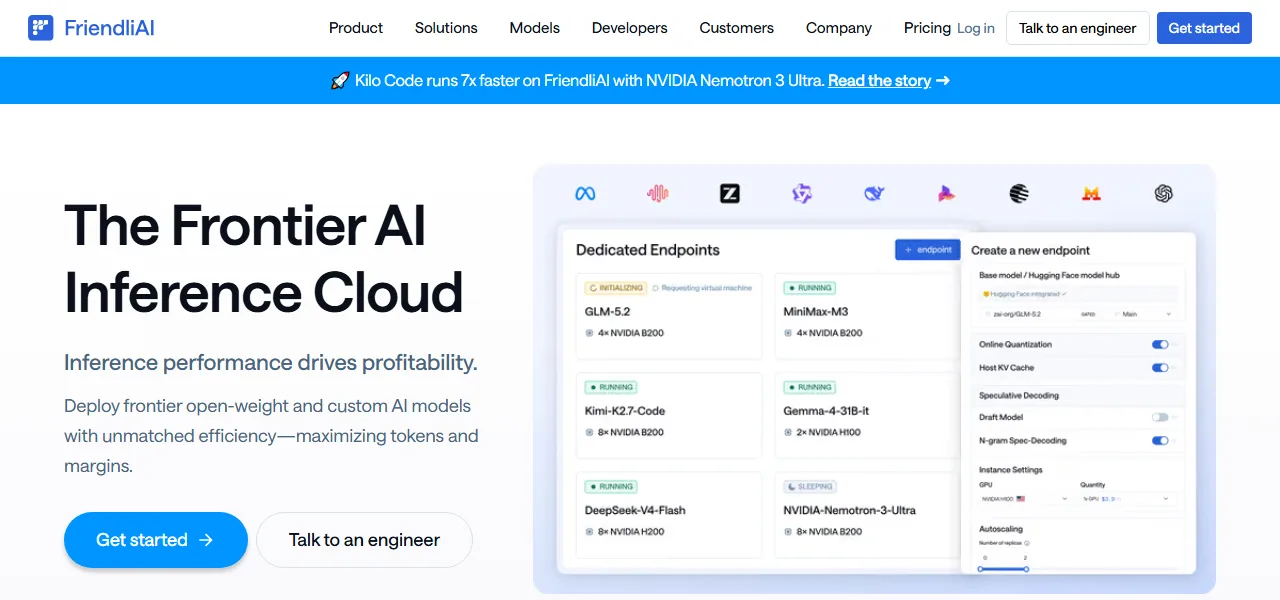Click the rocket emoji in the banner
1280x600 pixels.
(340, 81)
